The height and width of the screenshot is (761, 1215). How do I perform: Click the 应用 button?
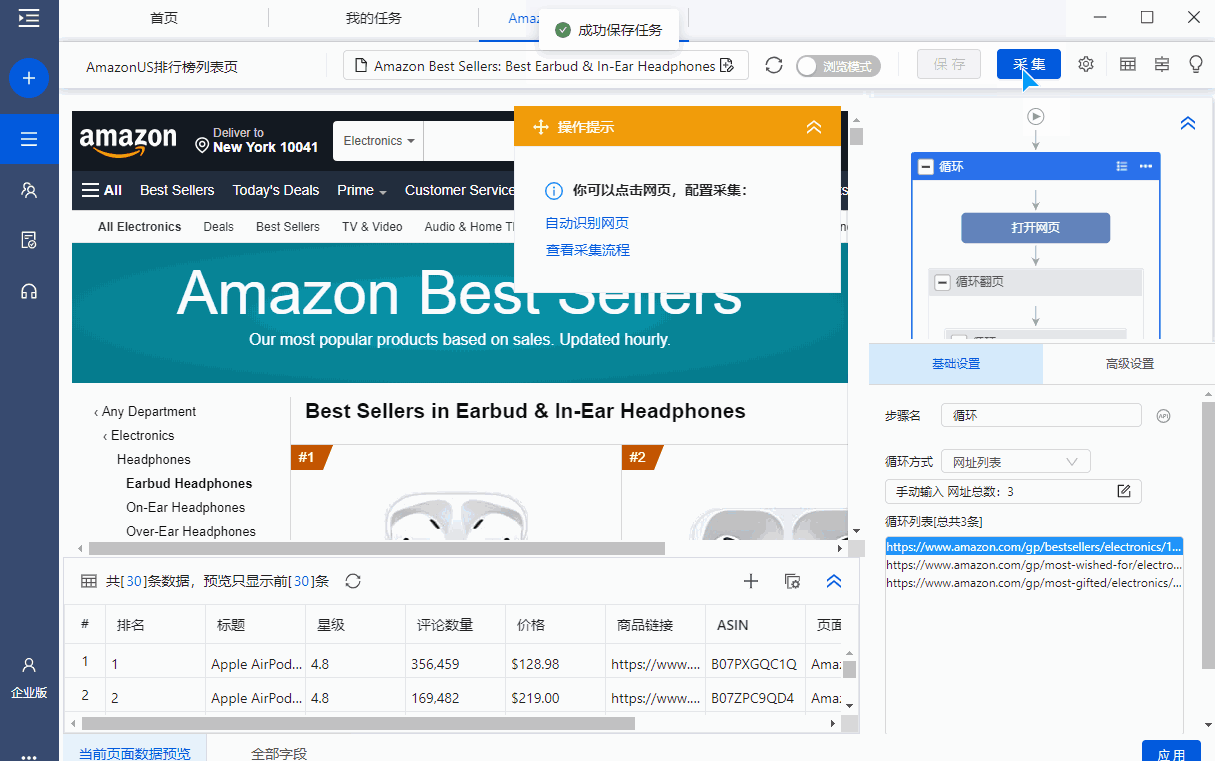tap(1171, 753)
